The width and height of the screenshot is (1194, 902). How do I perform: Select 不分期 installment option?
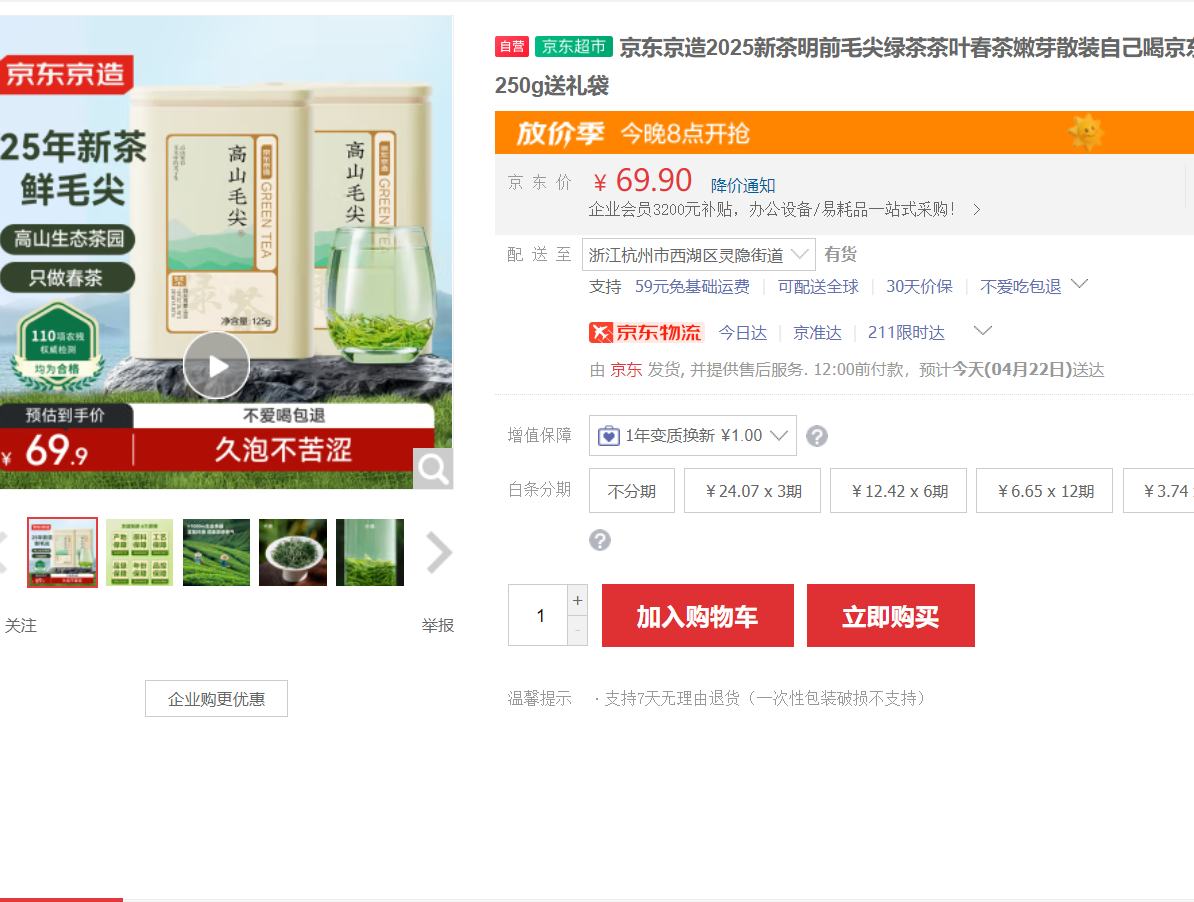pyautogui.click(x=632, y=491)
